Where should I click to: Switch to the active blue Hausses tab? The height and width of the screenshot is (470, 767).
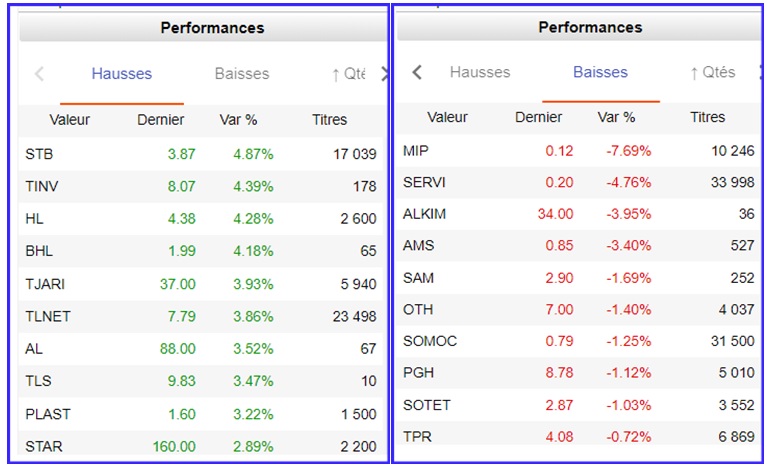click(121, 74)
